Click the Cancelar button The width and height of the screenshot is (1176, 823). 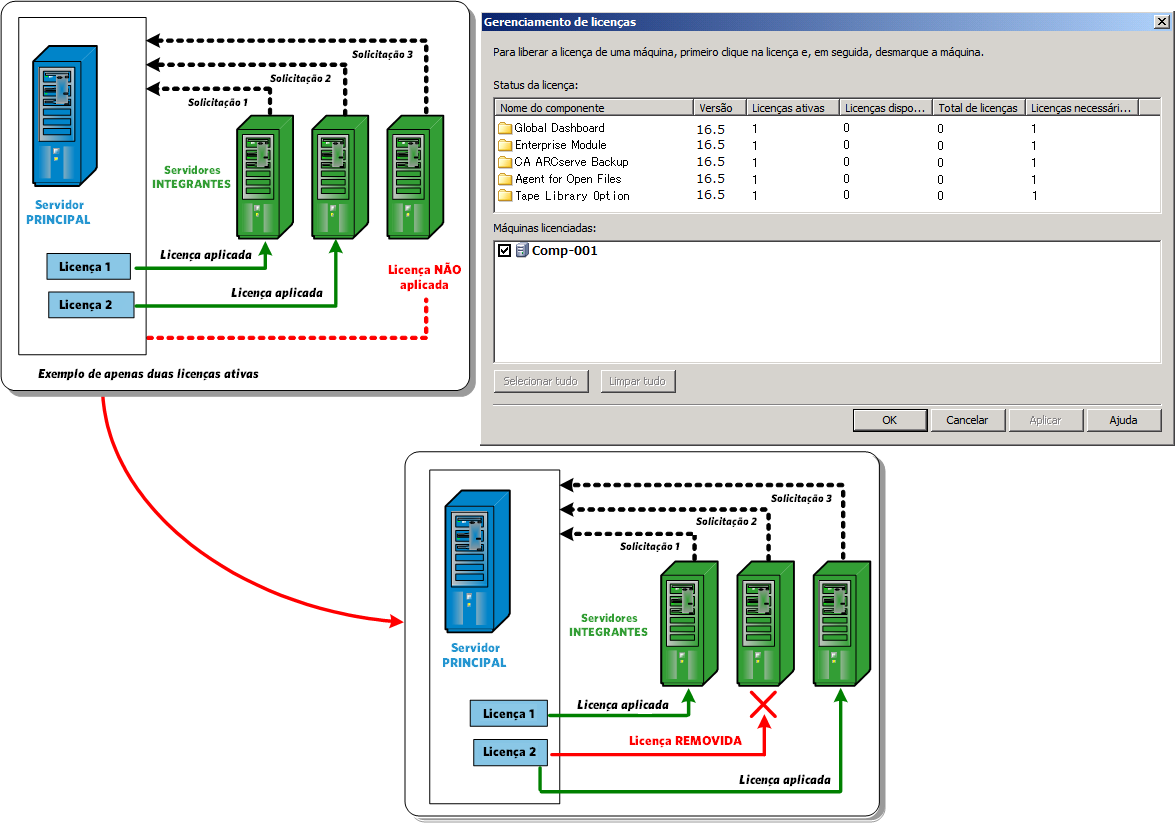tap(968, 420)
